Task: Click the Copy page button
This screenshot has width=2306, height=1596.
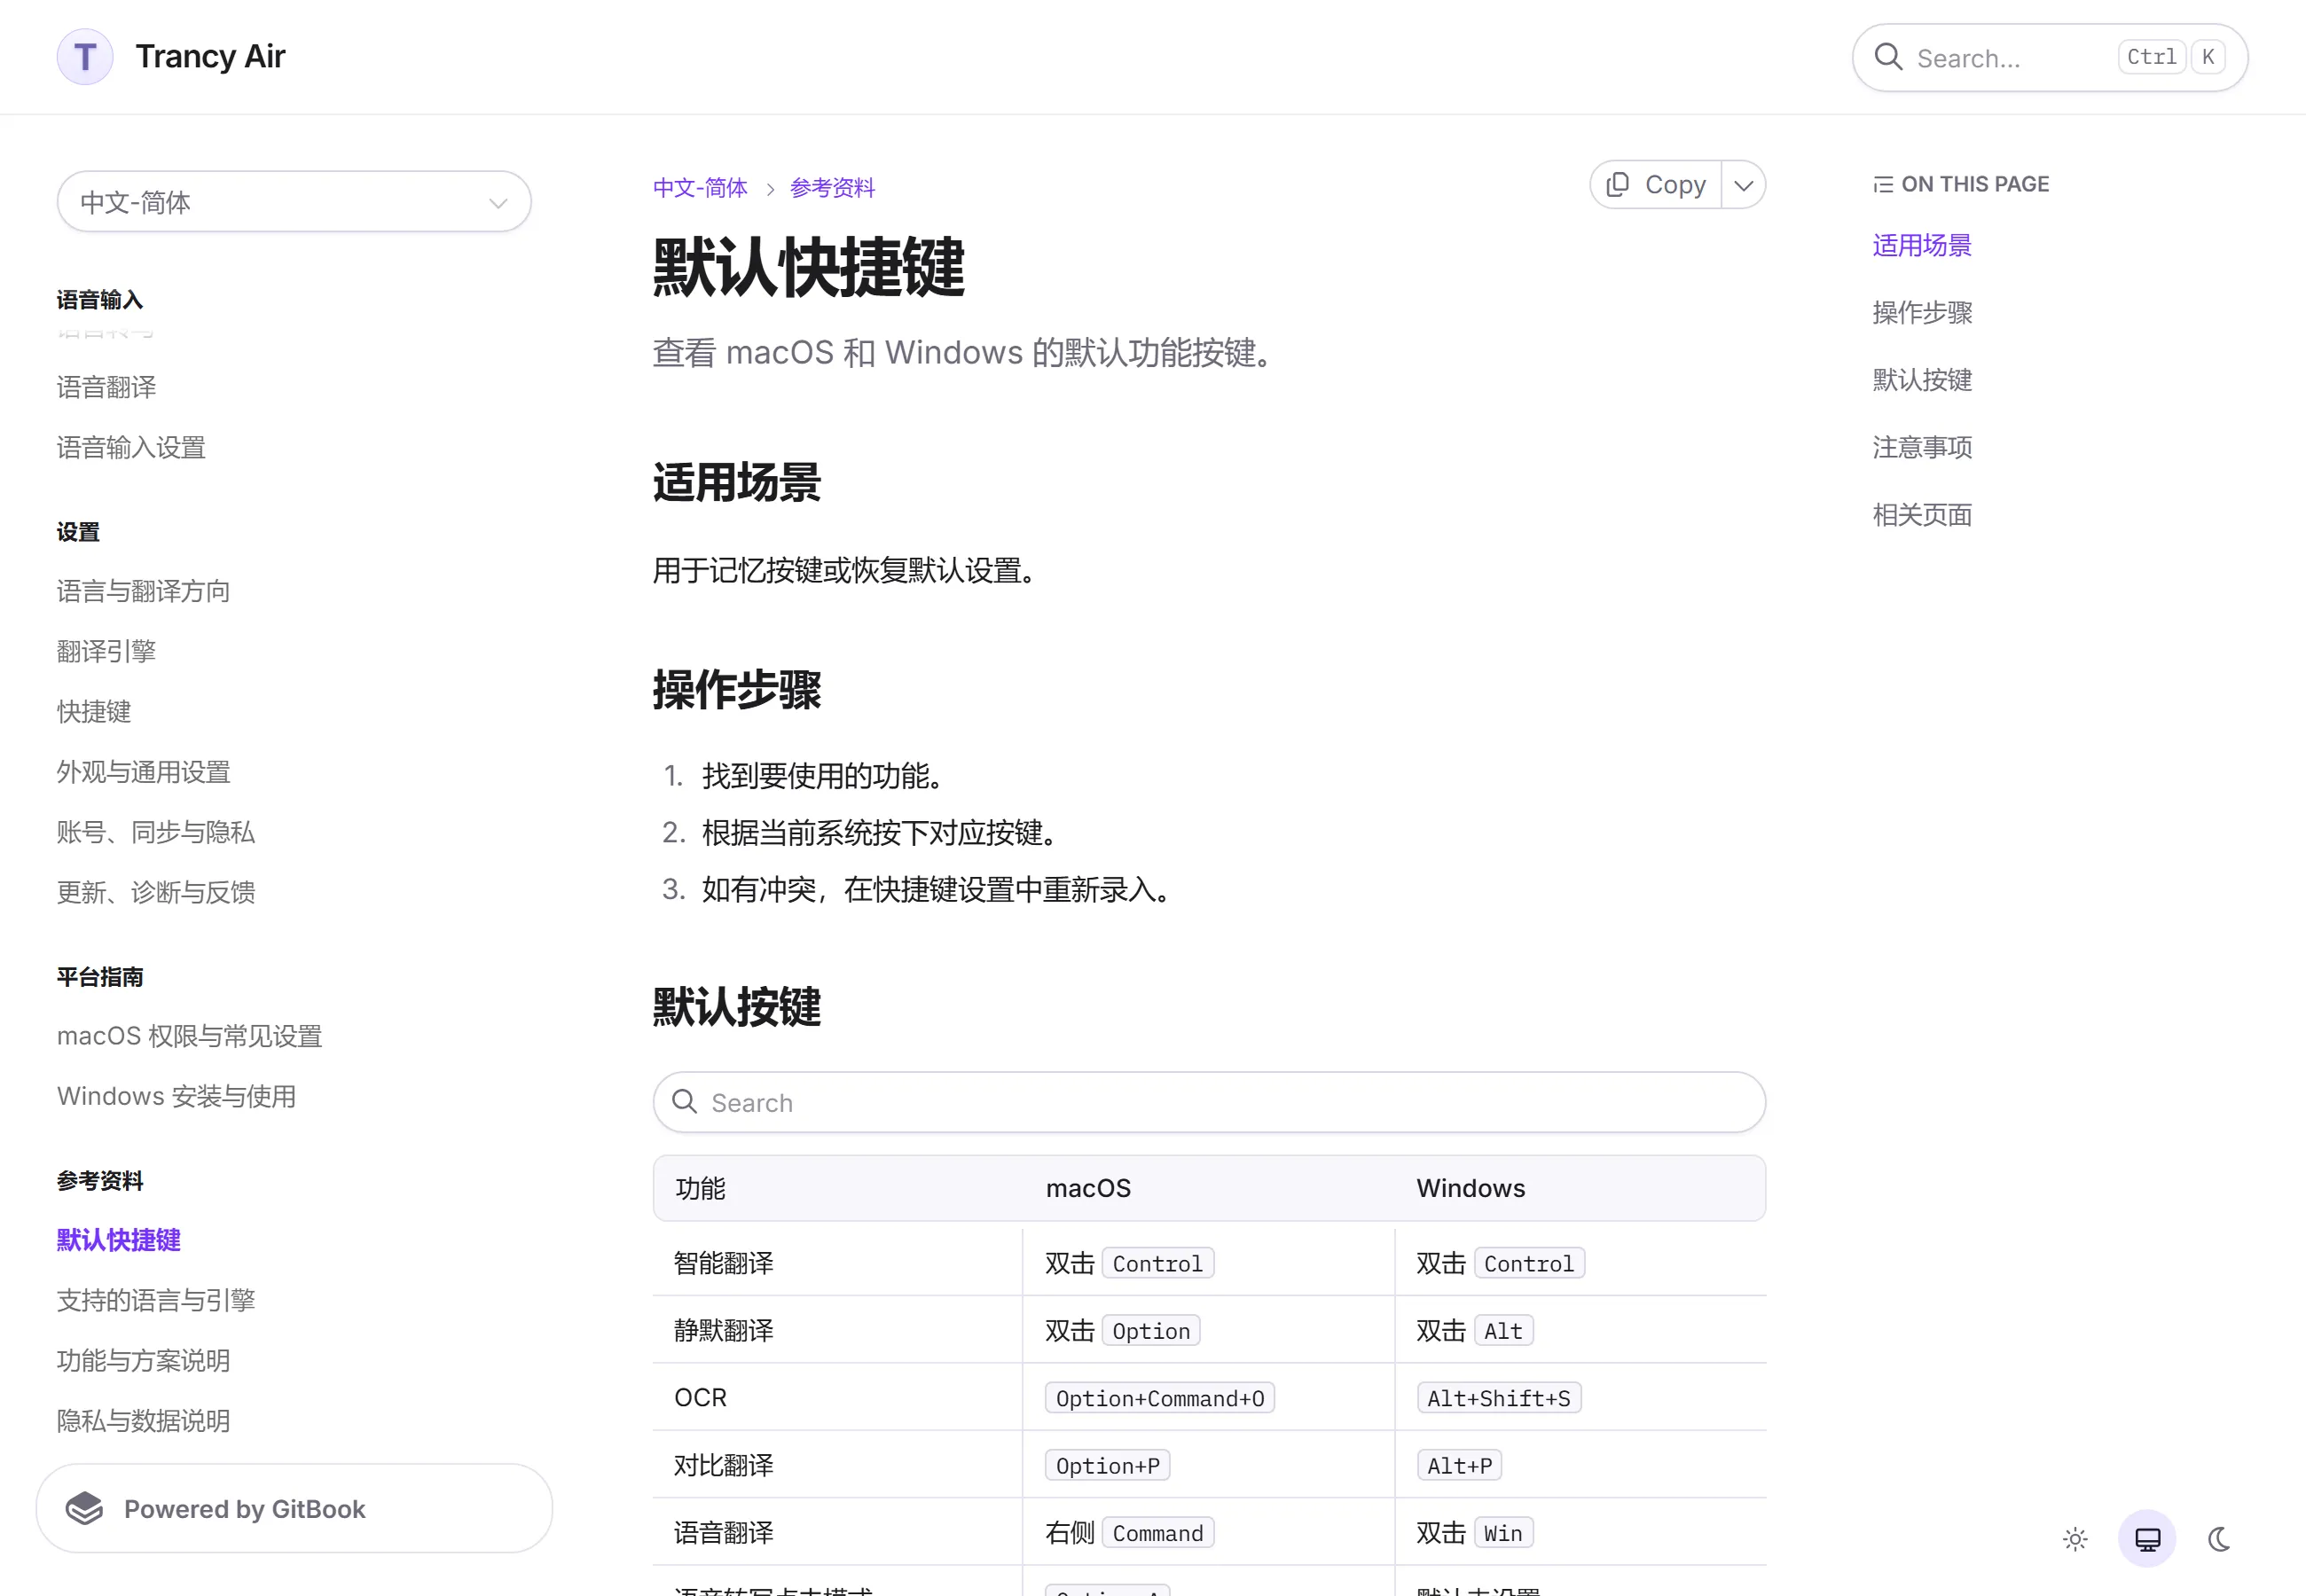Action: tap(1656, 185)
